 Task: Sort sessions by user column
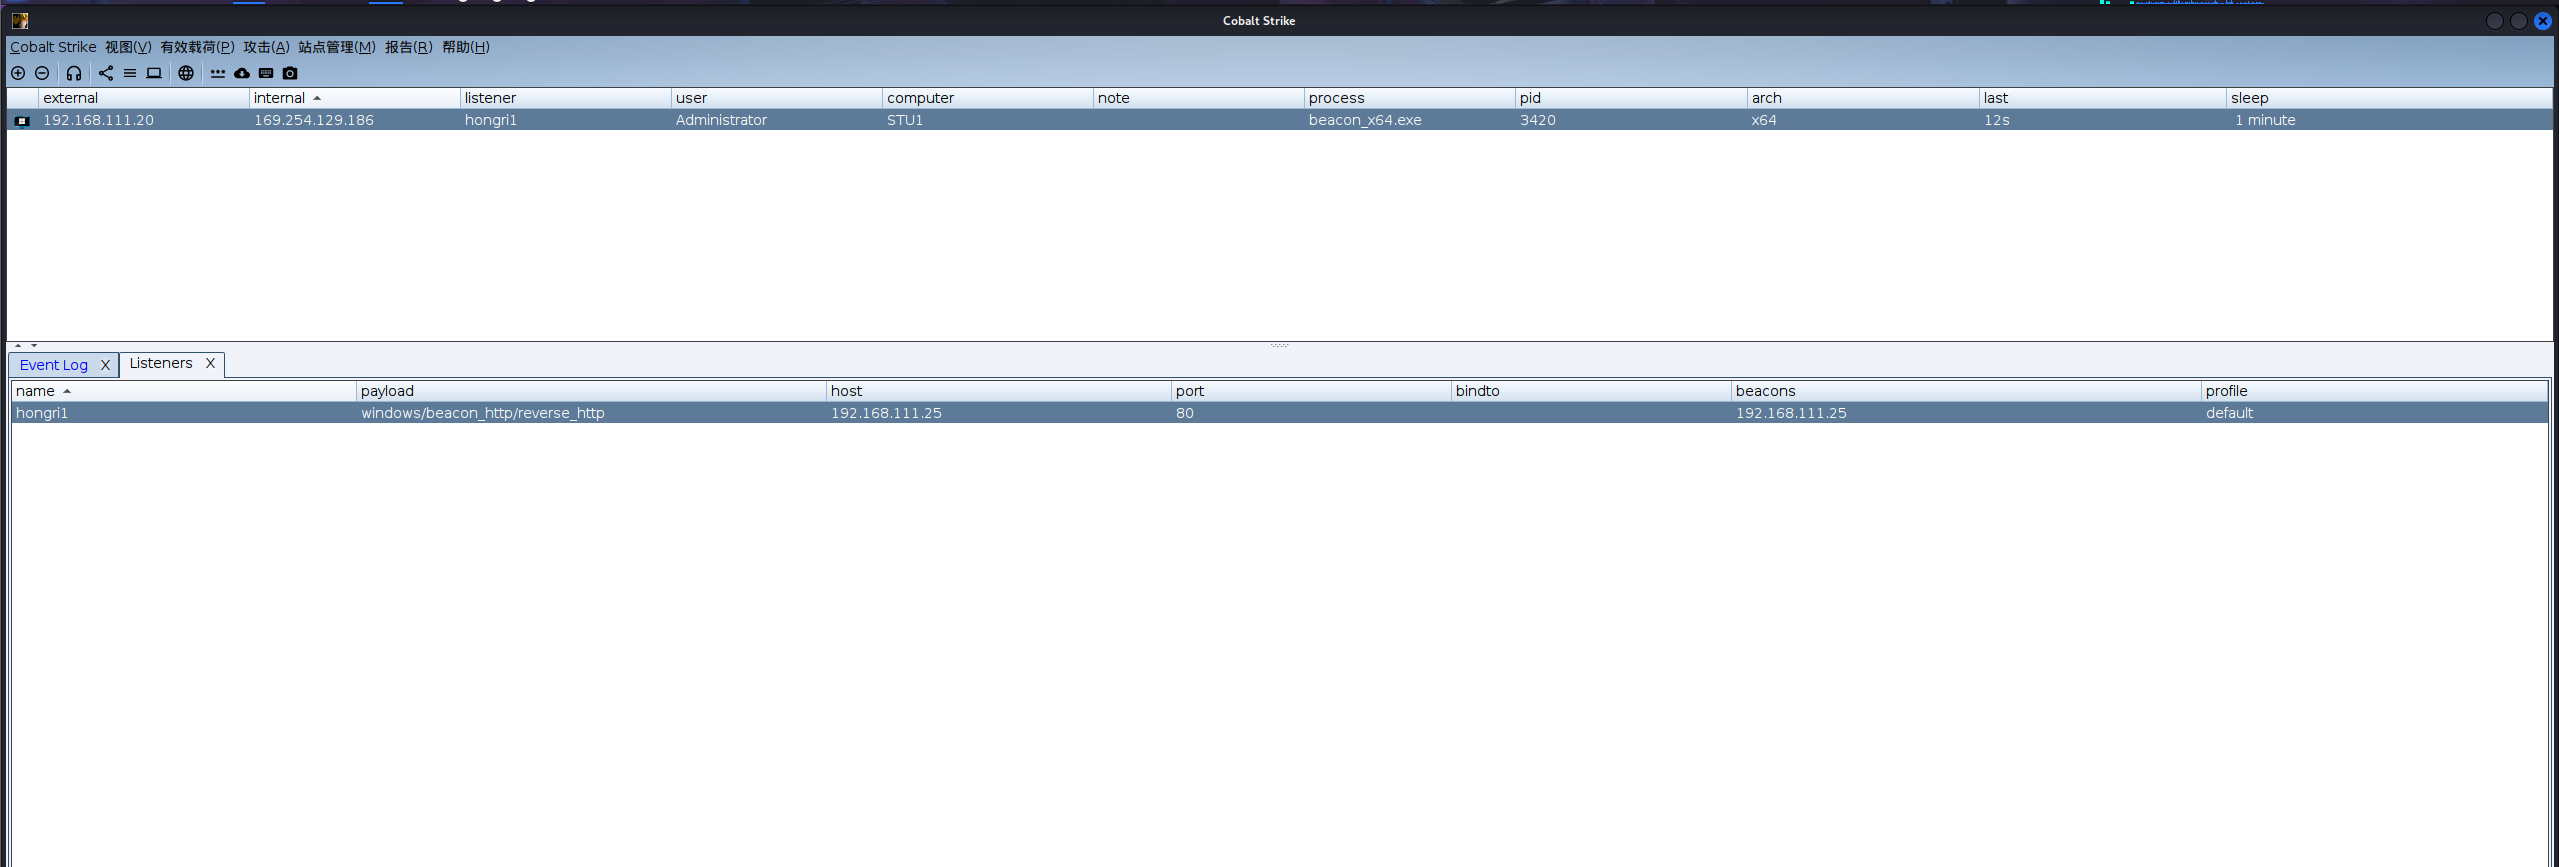pos(776,98)
